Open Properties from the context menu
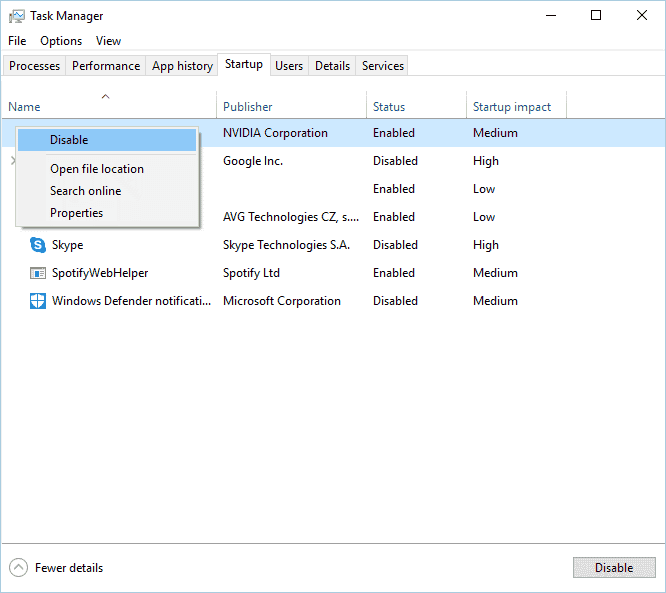Viewport: 666px width, 593px height. 76,213
